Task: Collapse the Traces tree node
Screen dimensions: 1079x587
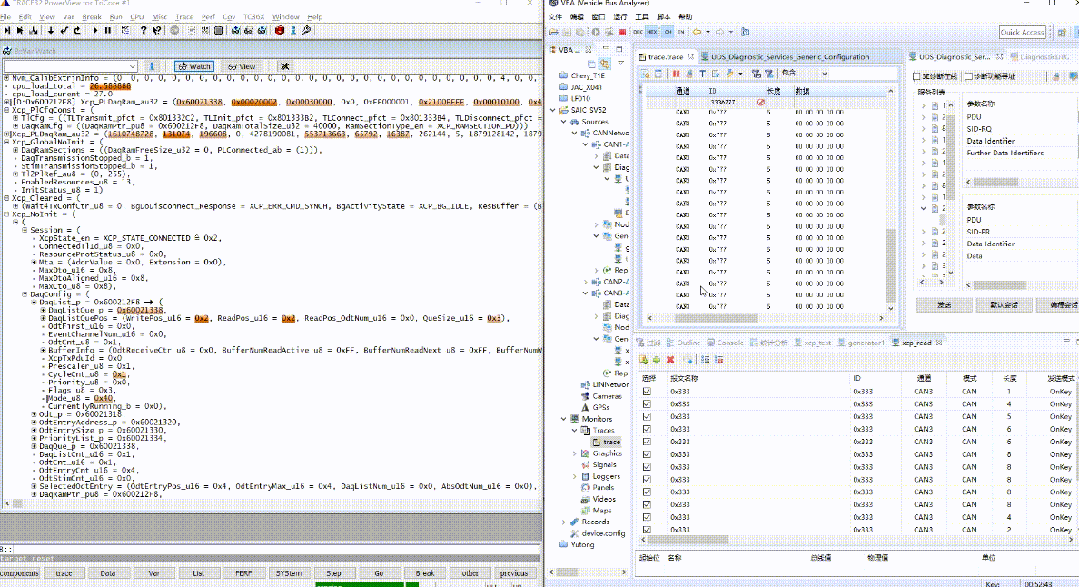Action: pyautogui.click(x=575, y=430)
